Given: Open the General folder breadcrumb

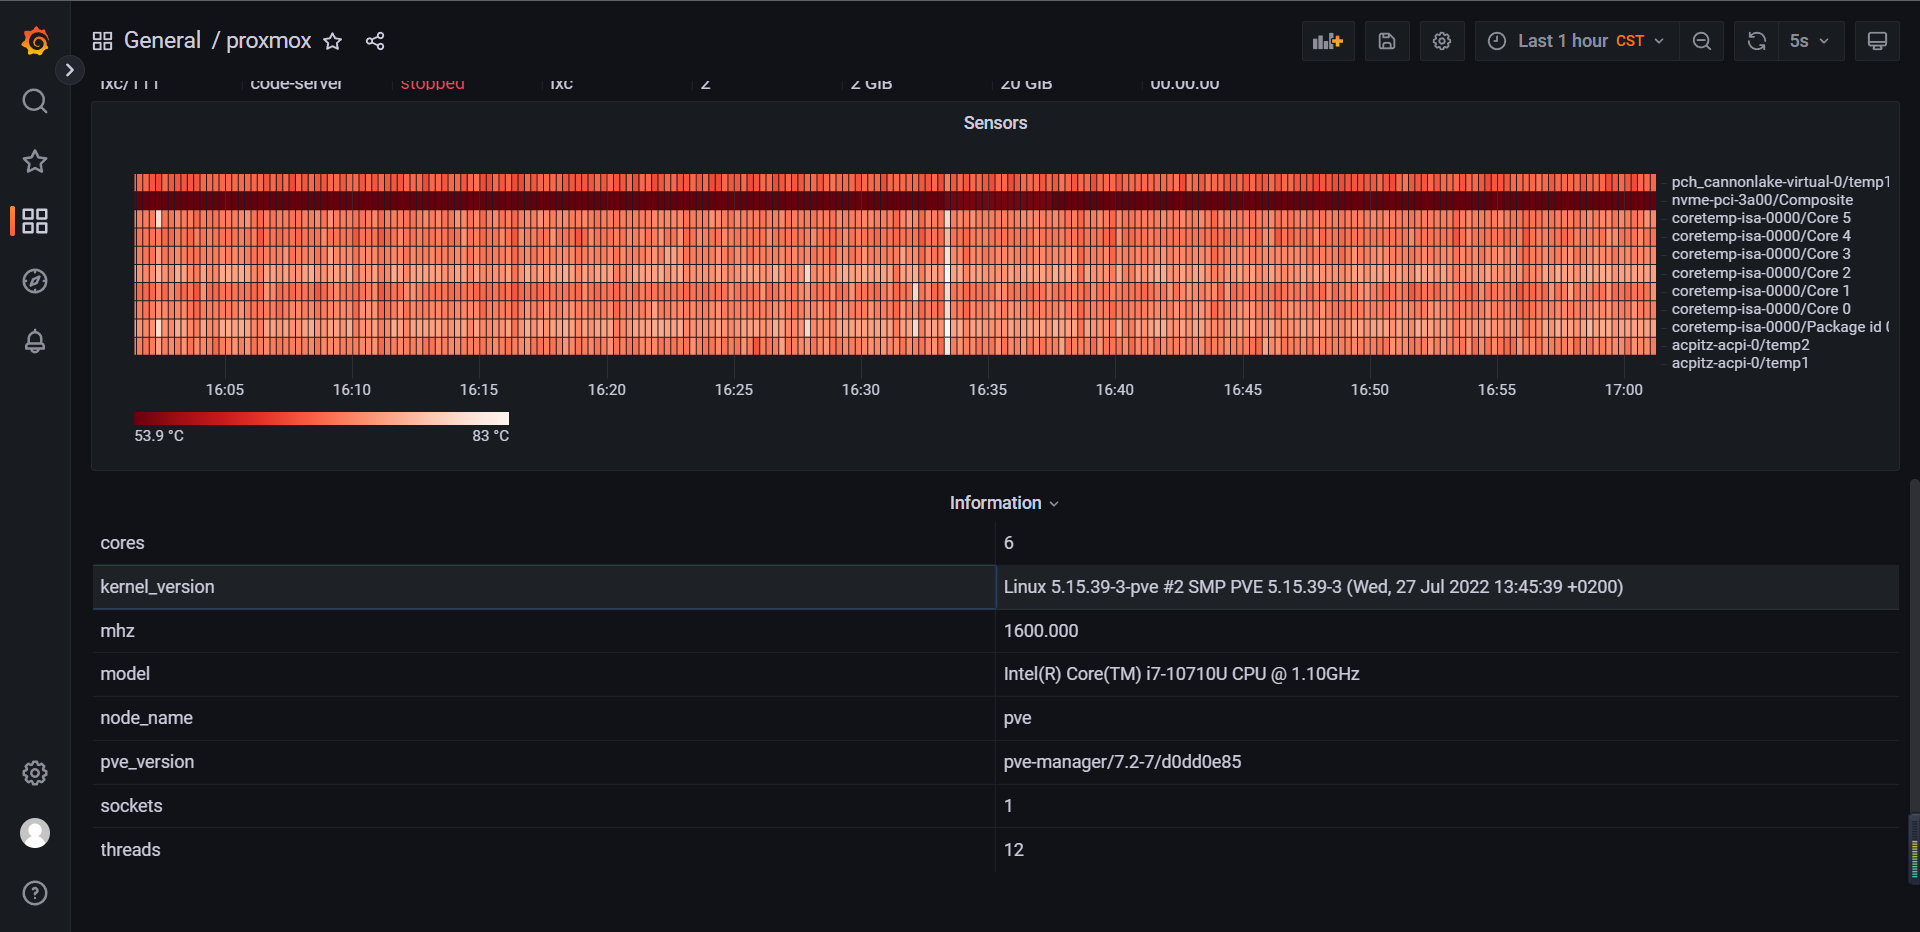Looking at the screenshot, I should pyautogui.click(x=162, y=41).
